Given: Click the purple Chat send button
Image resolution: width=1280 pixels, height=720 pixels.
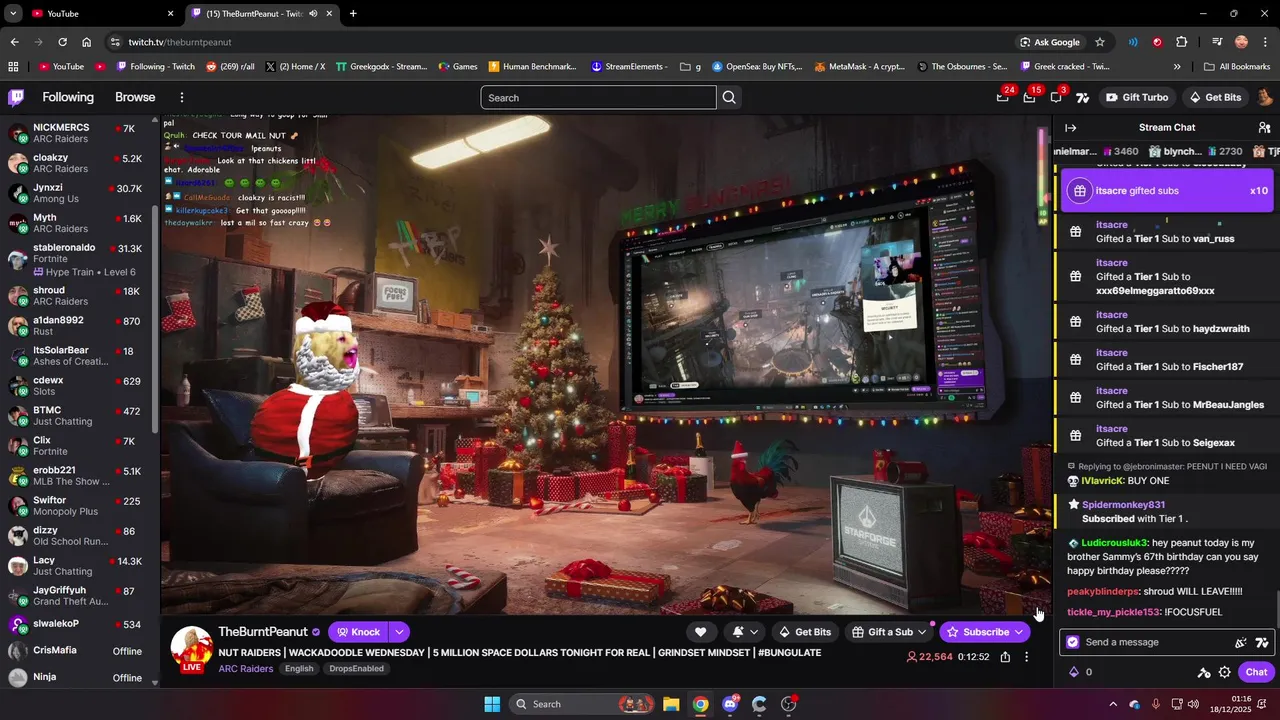Looking at the screenshot, I should click(x=1256, y=672).
